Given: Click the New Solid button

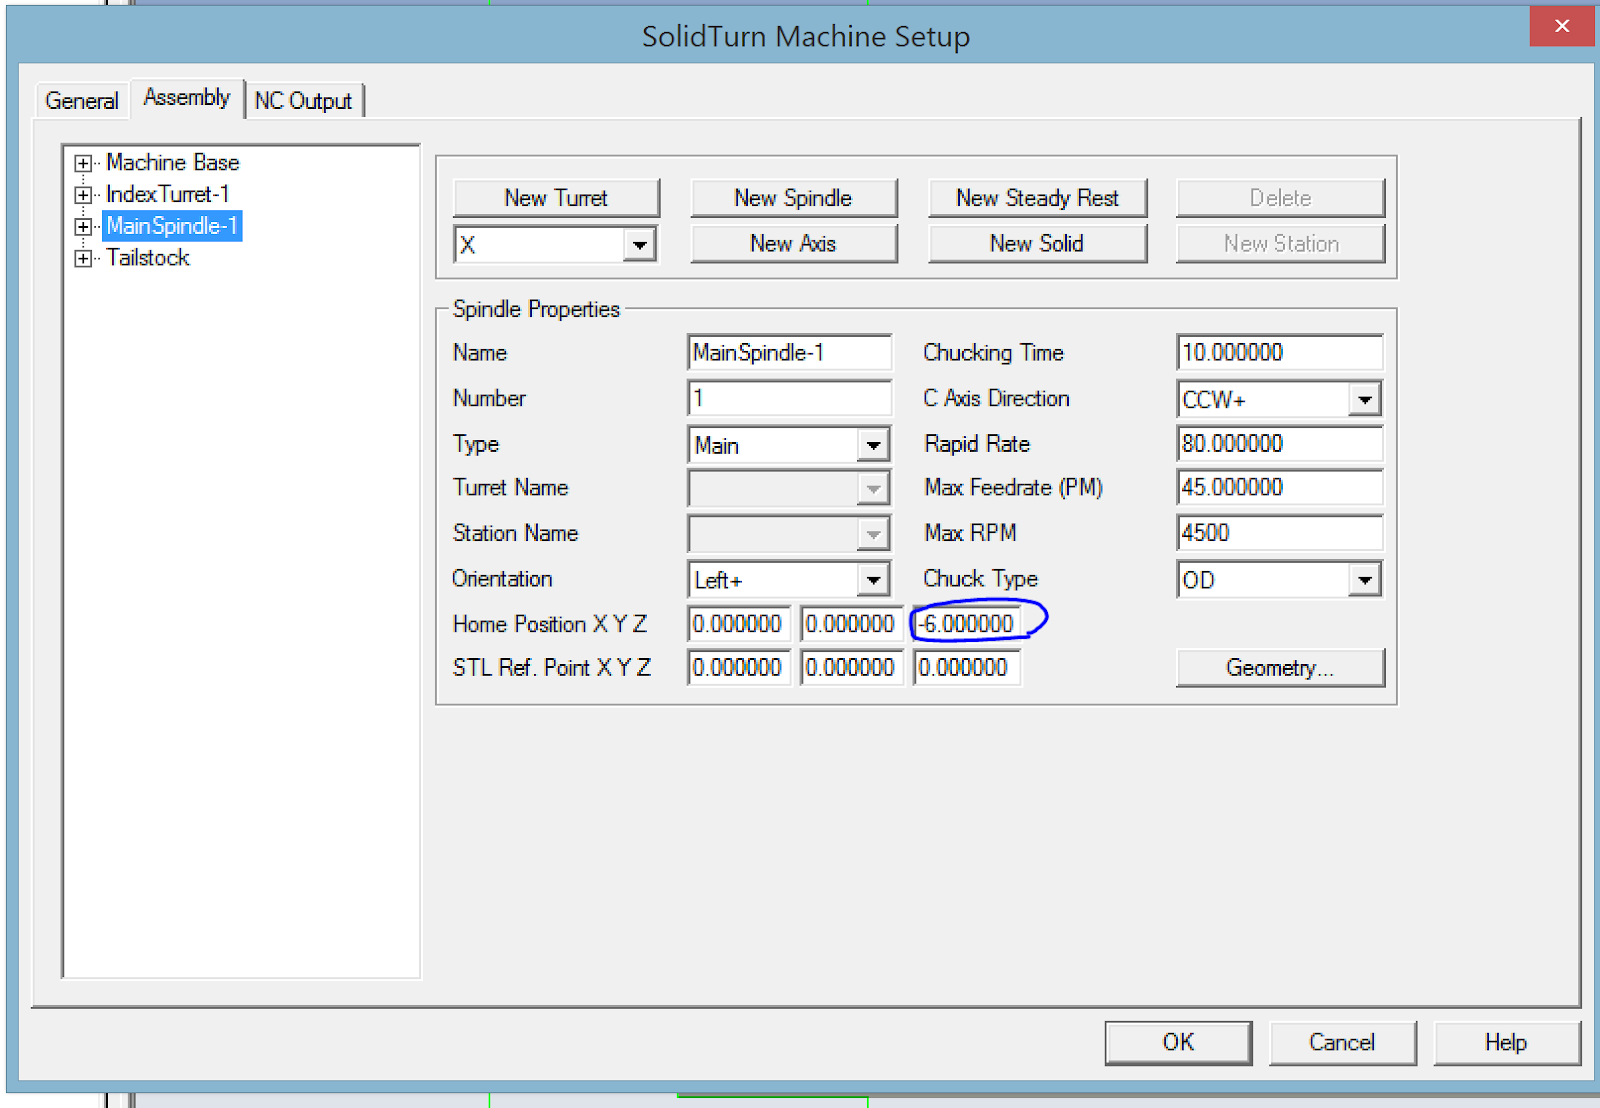Looking at the screenshot, I should 1037,244.
